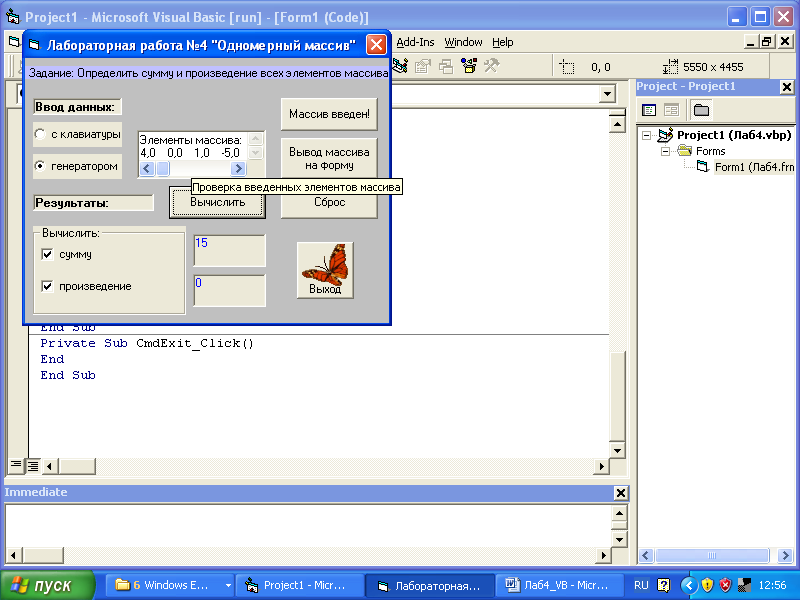Screen dimensions: 800x600
Task: Click code window vertical scroll up arrow
Action: (617, 124)
